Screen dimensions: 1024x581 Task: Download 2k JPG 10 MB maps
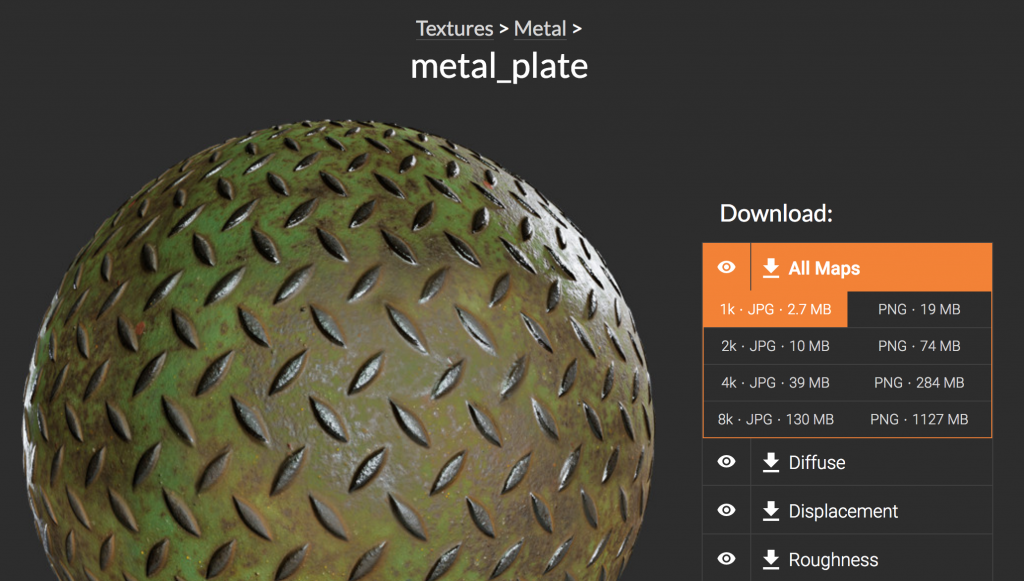(x=775, y=346)
